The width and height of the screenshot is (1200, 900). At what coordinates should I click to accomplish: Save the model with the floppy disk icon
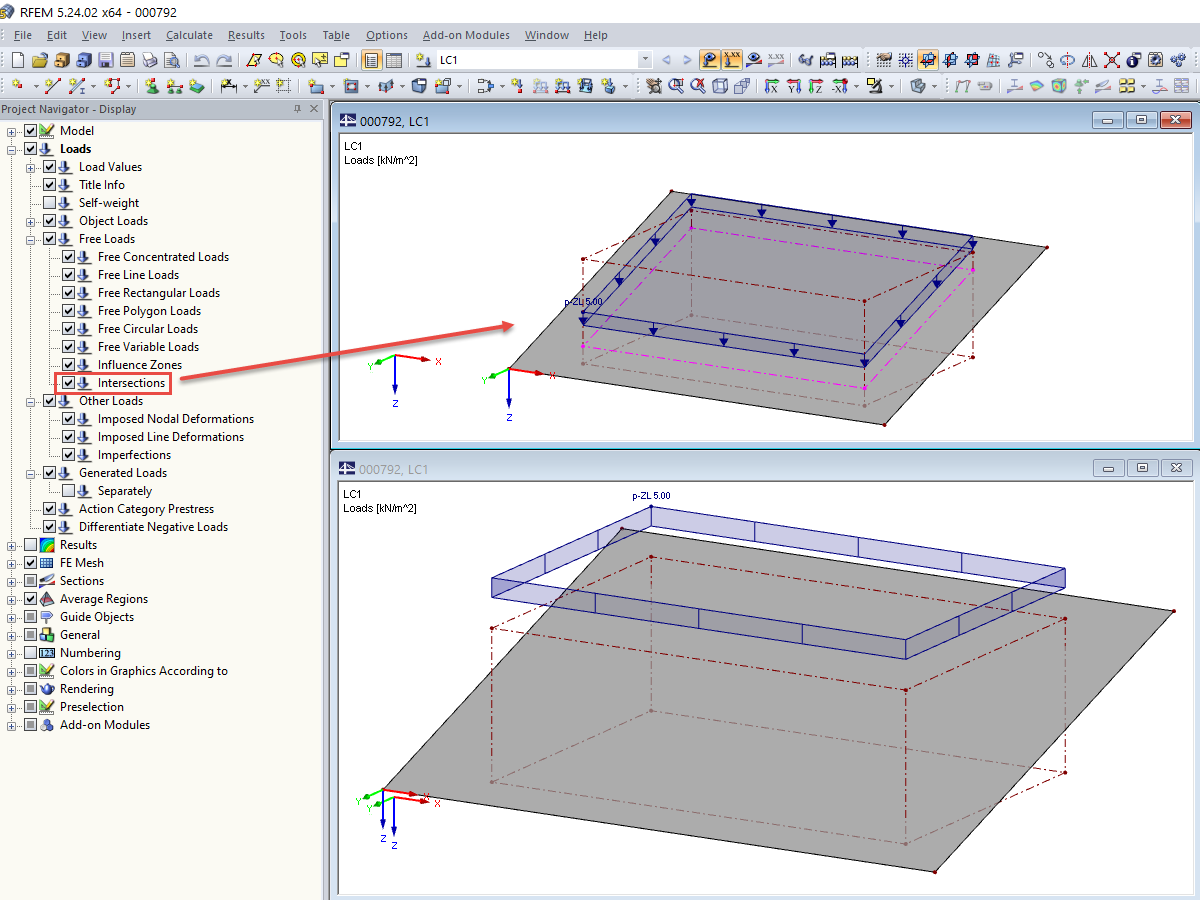[106, 60]
